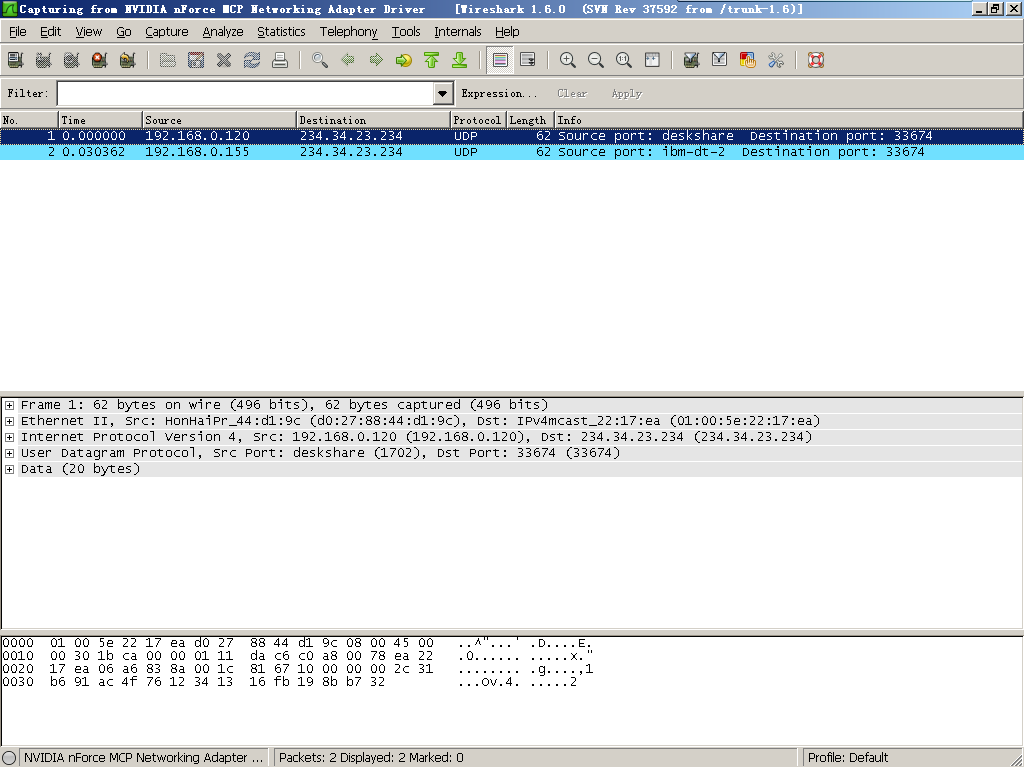The width and height of the screenshot is (1024, 768).
Task: Toggle packet list colorization
Action: [x=500, y=61]
